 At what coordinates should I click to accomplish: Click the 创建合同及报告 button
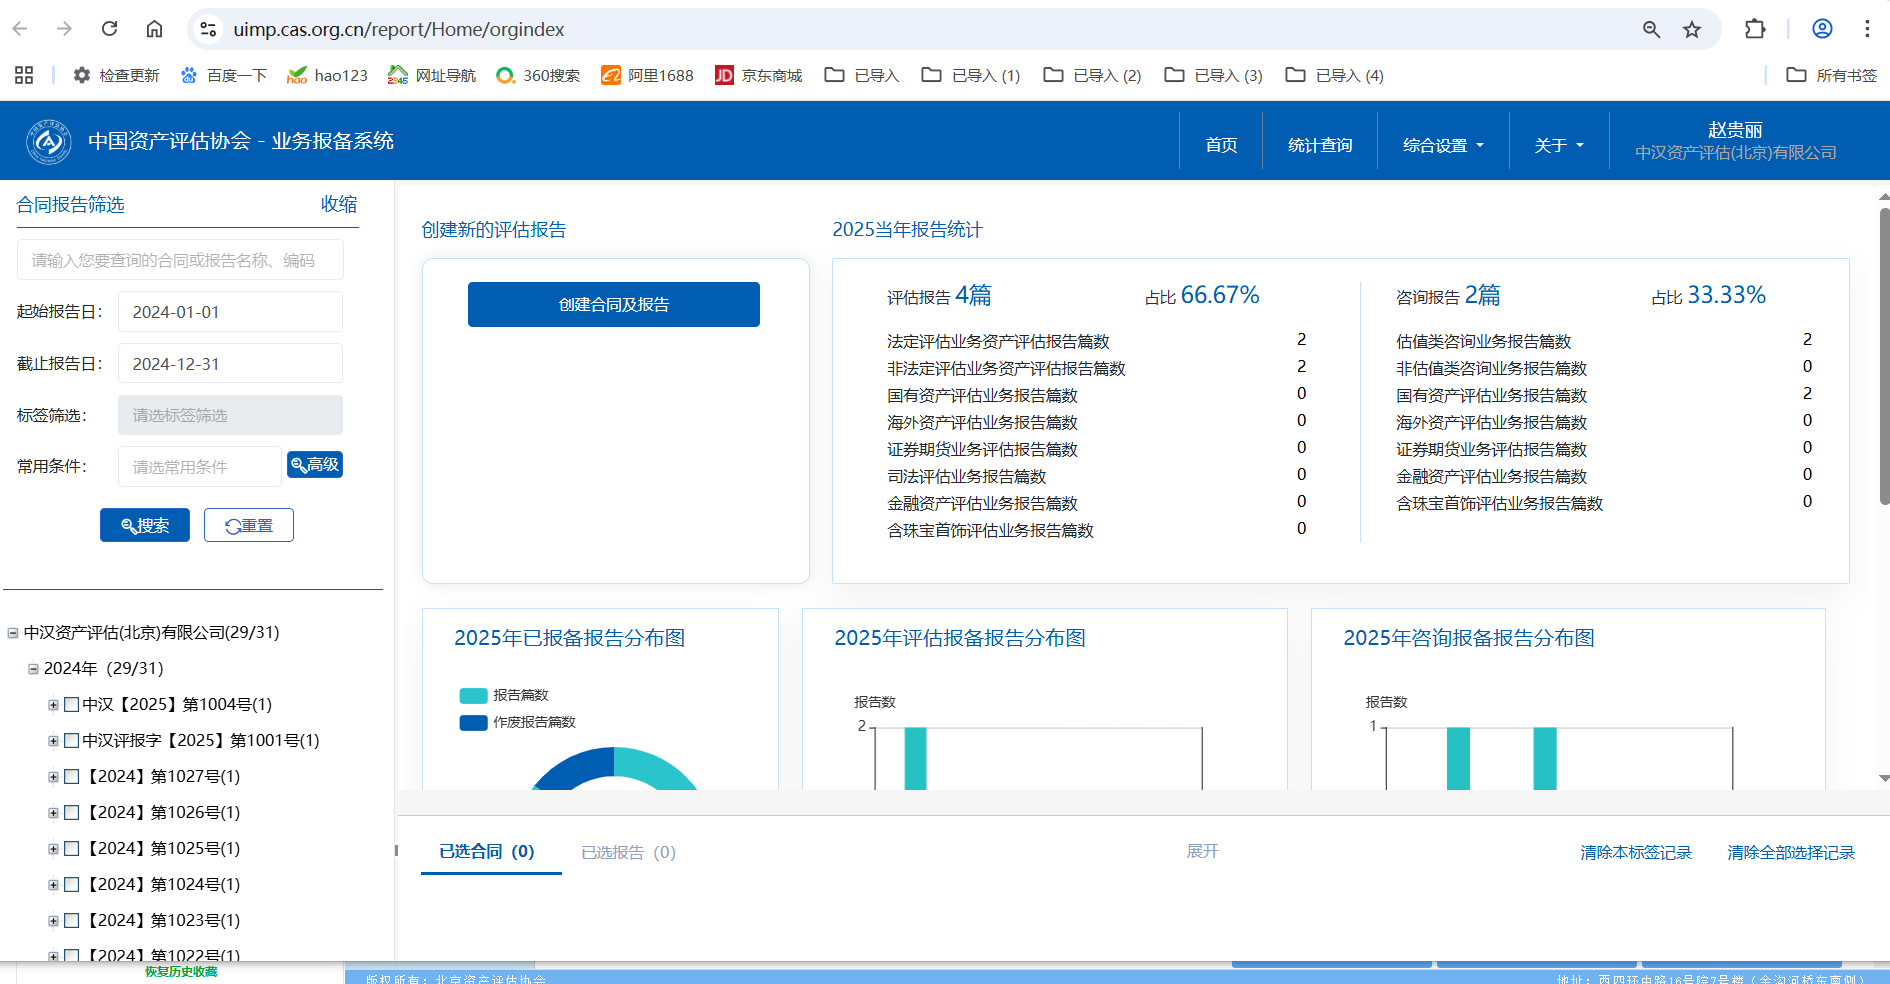613,304
